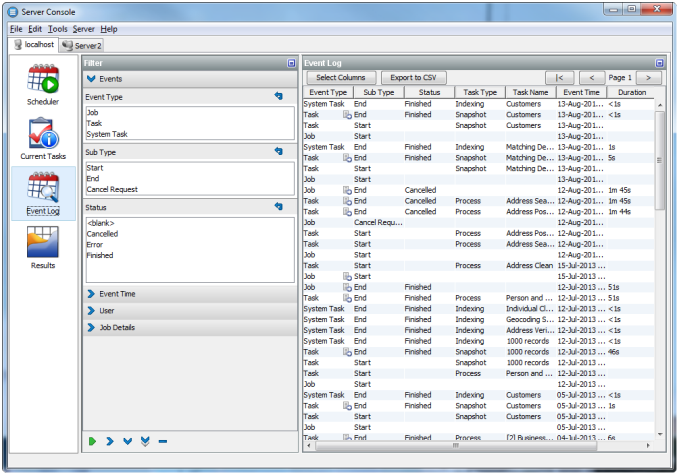
Task: Reset the Event Type filter selection
Action: [279, 96]
